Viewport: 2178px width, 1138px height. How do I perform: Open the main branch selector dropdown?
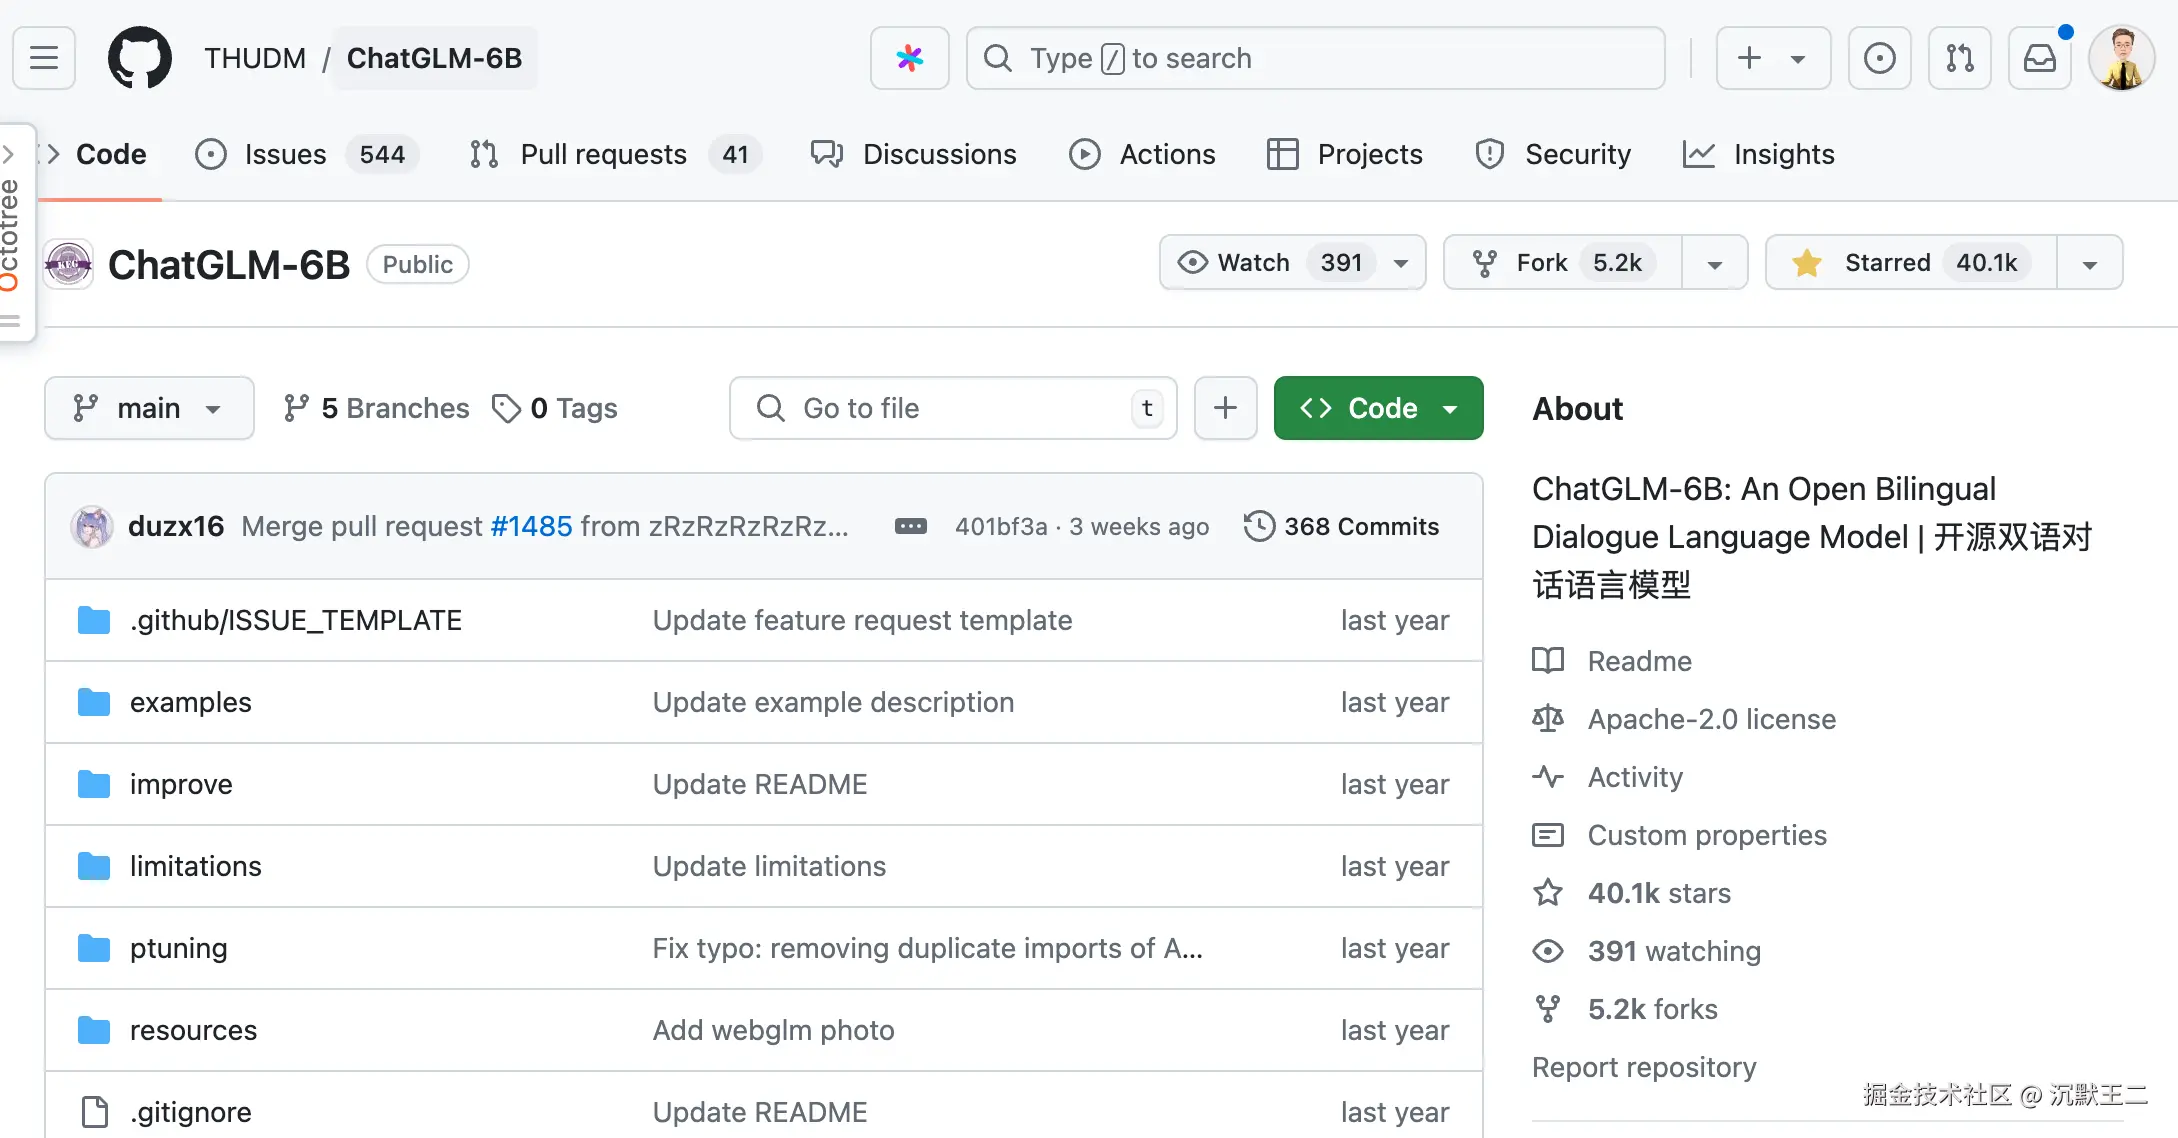(x=148, y=408)
